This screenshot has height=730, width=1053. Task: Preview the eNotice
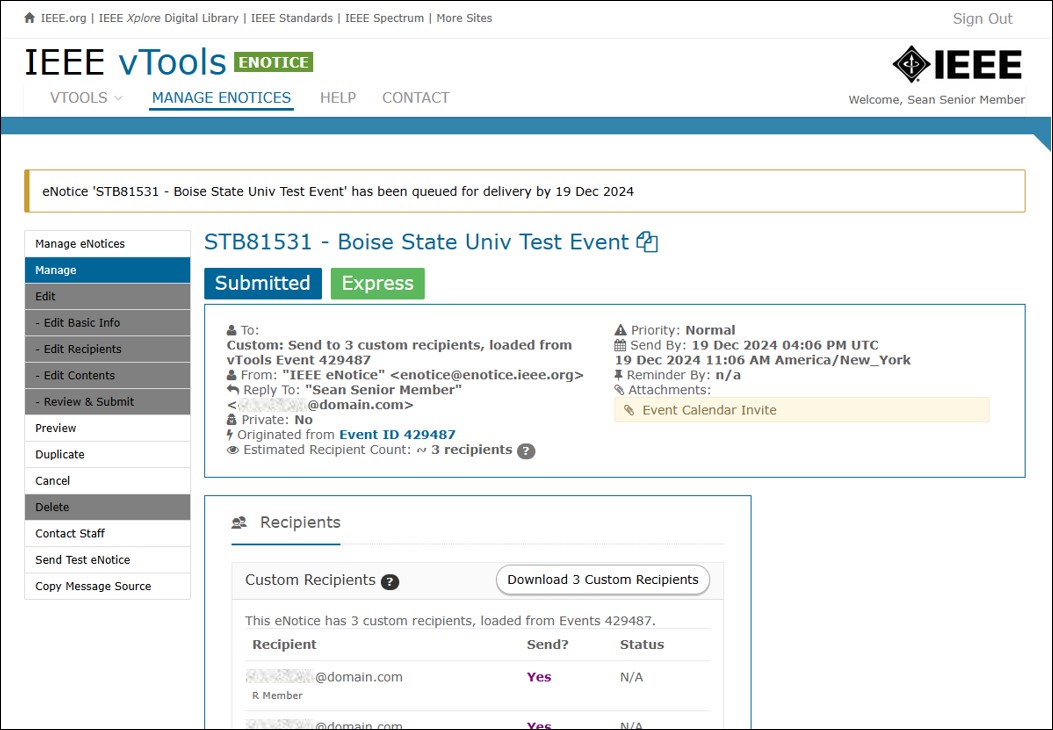click(x=107, y=428)
